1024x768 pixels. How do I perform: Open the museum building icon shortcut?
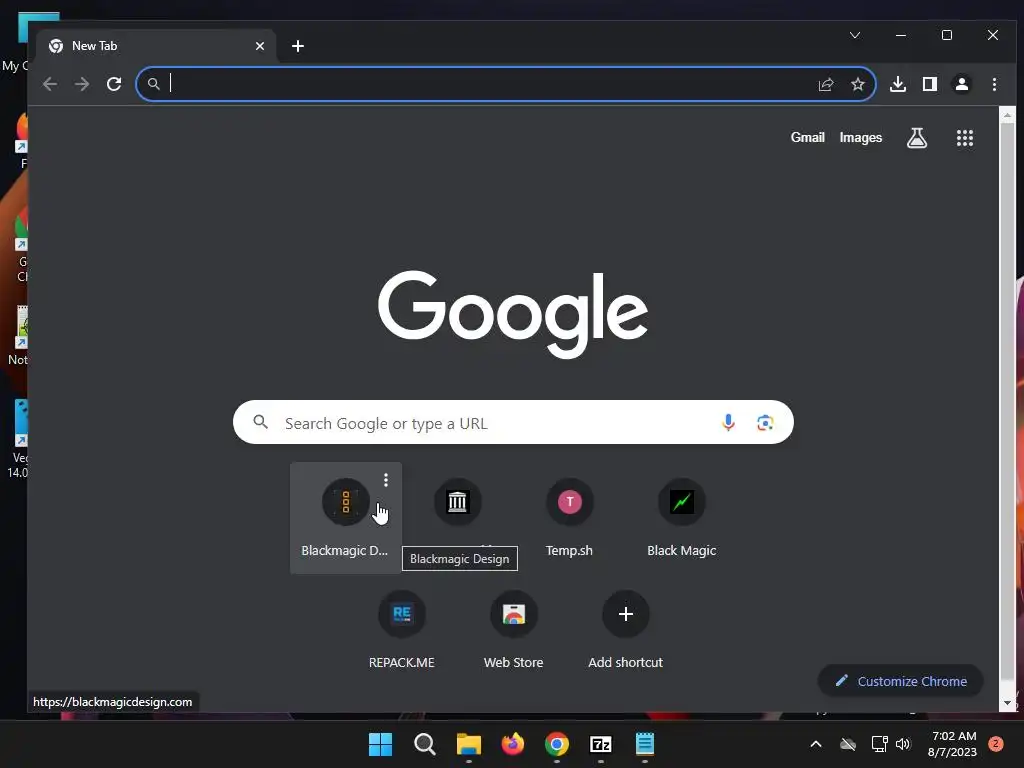(457, 502)
